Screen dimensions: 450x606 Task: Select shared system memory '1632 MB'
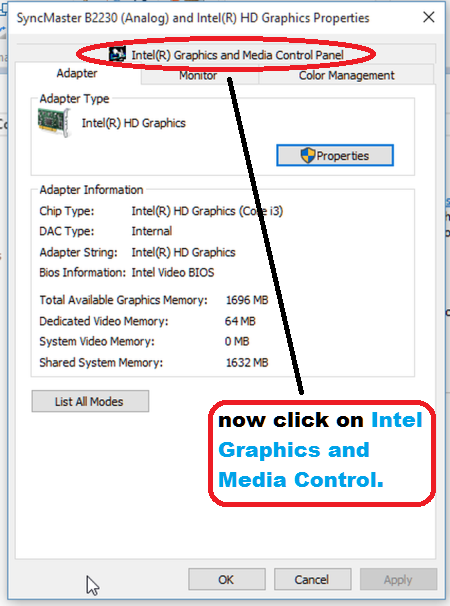point(247,363)
